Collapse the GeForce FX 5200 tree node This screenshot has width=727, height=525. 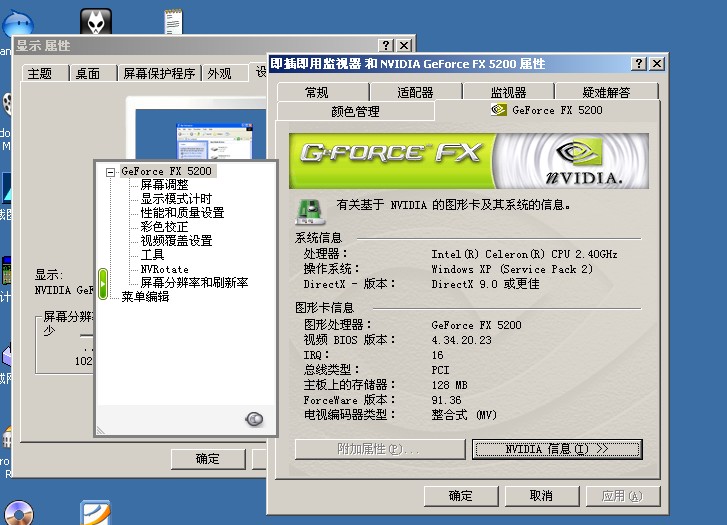[110, 171]
